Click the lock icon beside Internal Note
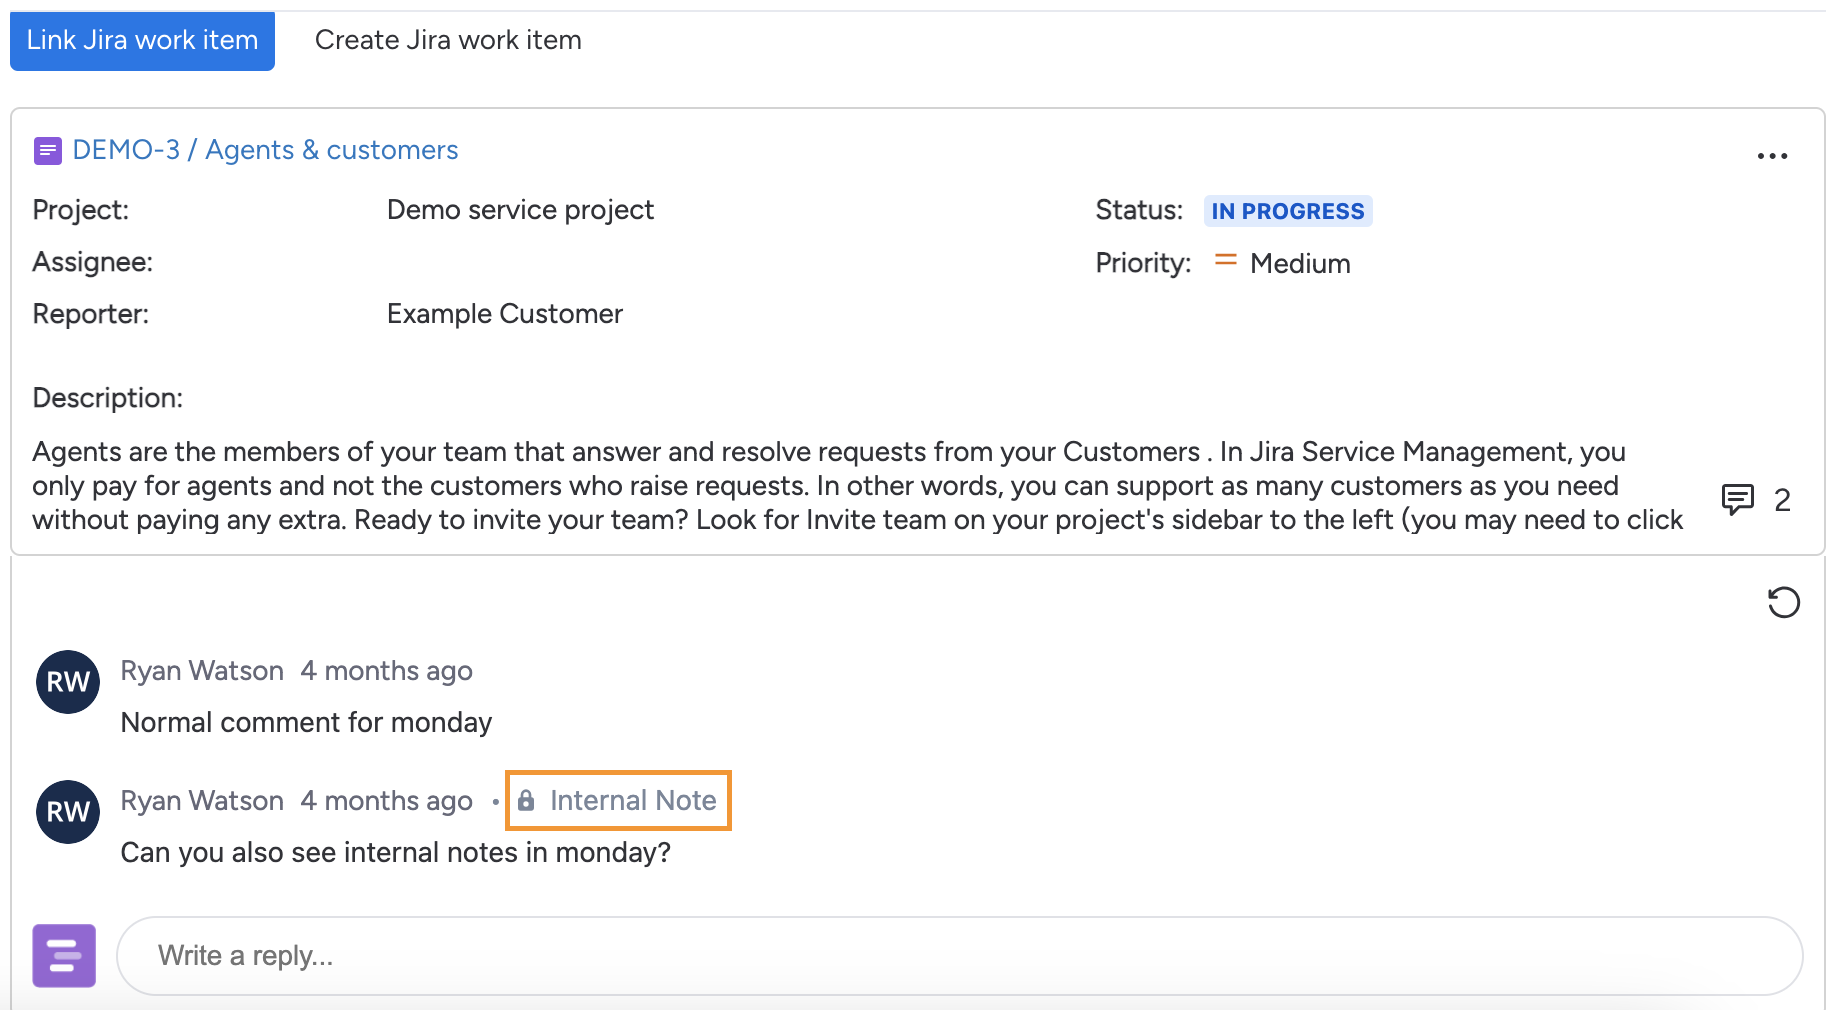This screenshot has width=1836, height=1010. pyautogui.click(x=526, y=800)
